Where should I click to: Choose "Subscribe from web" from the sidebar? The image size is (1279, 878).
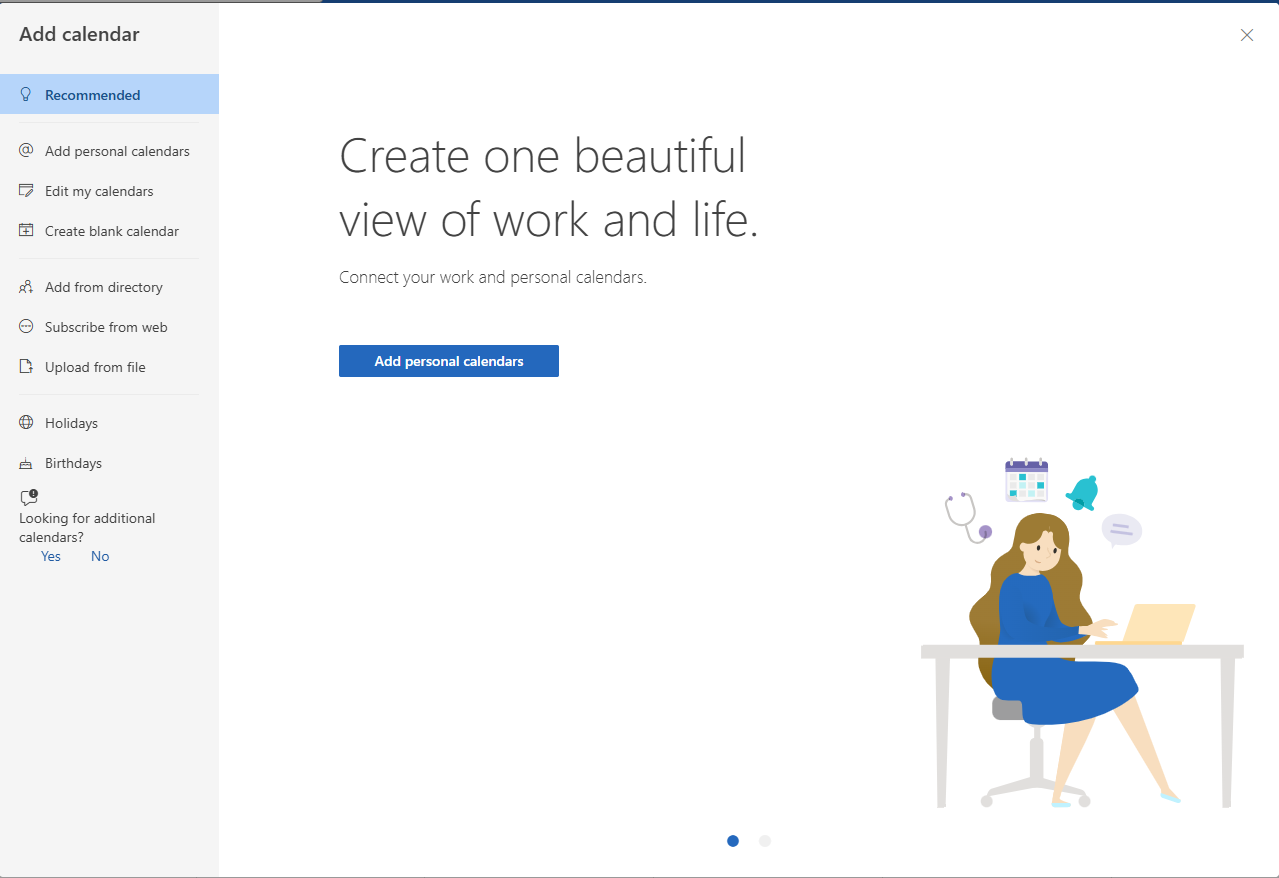(104, 326)
